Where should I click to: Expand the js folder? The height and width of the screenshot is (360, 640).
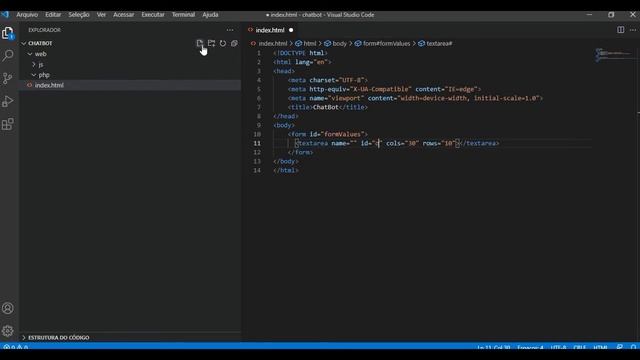tap(34, 64)
